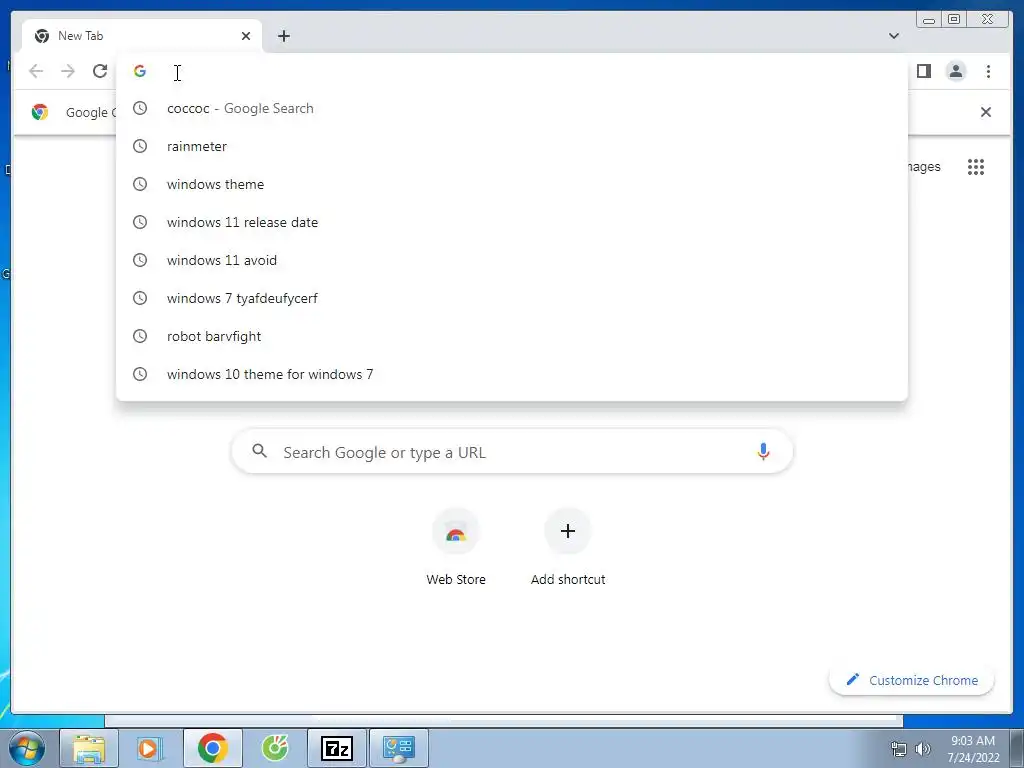Open the Web Store shortcut
The width and height of the screenshot is (1024, 768).
point(456,547)
